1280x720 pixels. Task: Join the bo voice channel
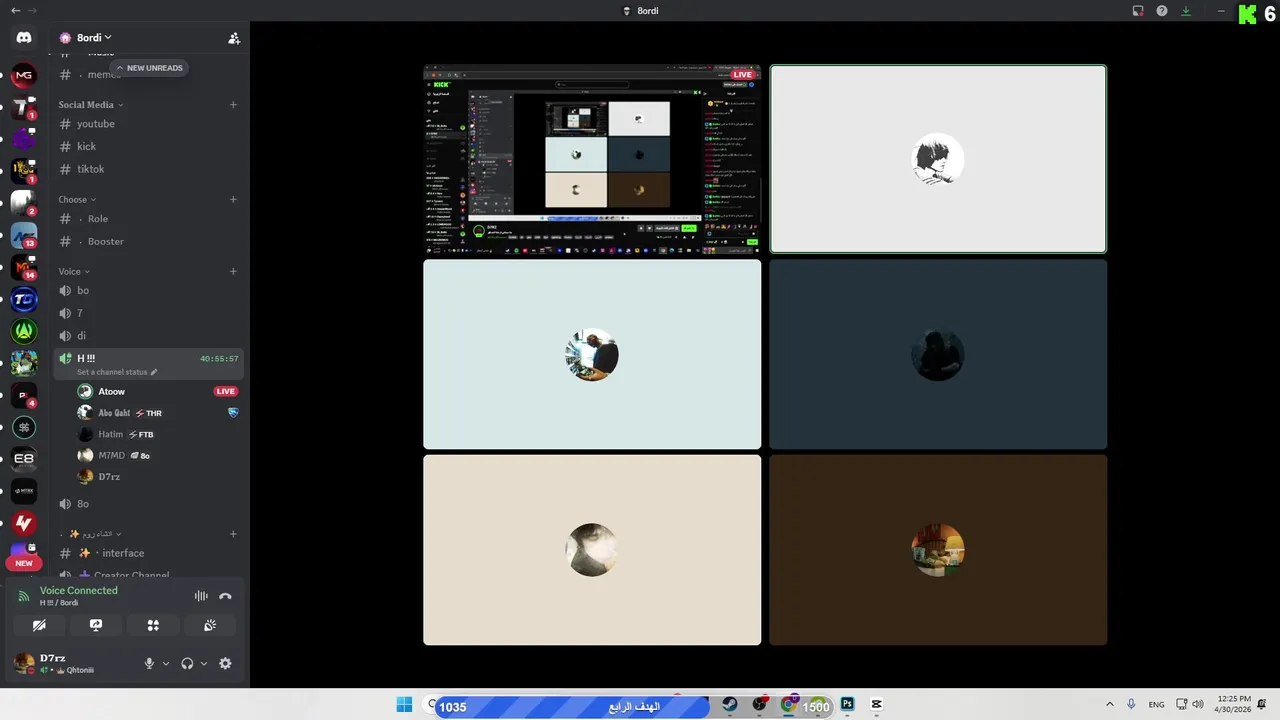[x=148, y=290]
